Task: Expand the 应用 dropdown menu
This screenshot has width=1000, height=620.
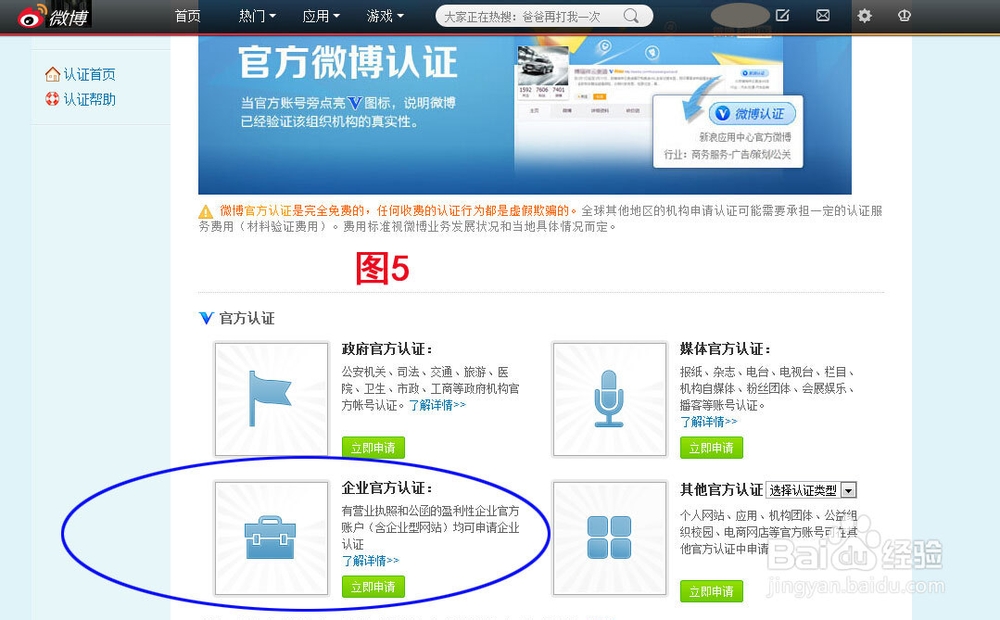Action: pos(321,16)
